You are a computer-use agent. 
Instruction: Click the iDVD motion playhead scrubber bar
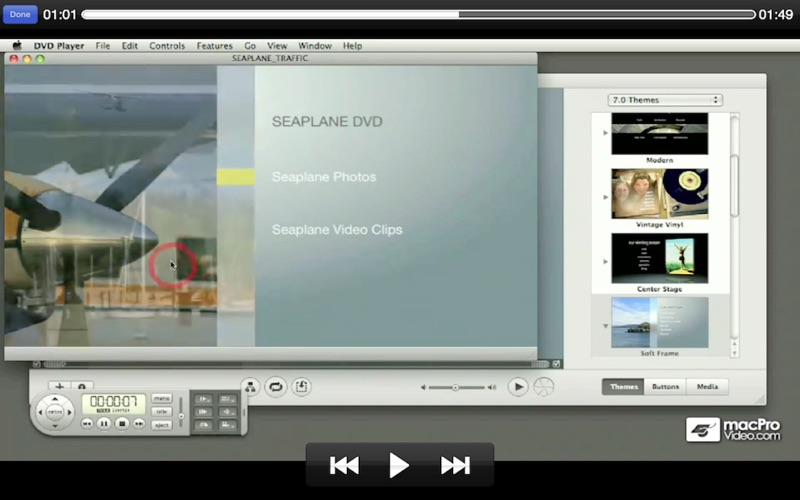pyautogui.click(x=296, y=364)
